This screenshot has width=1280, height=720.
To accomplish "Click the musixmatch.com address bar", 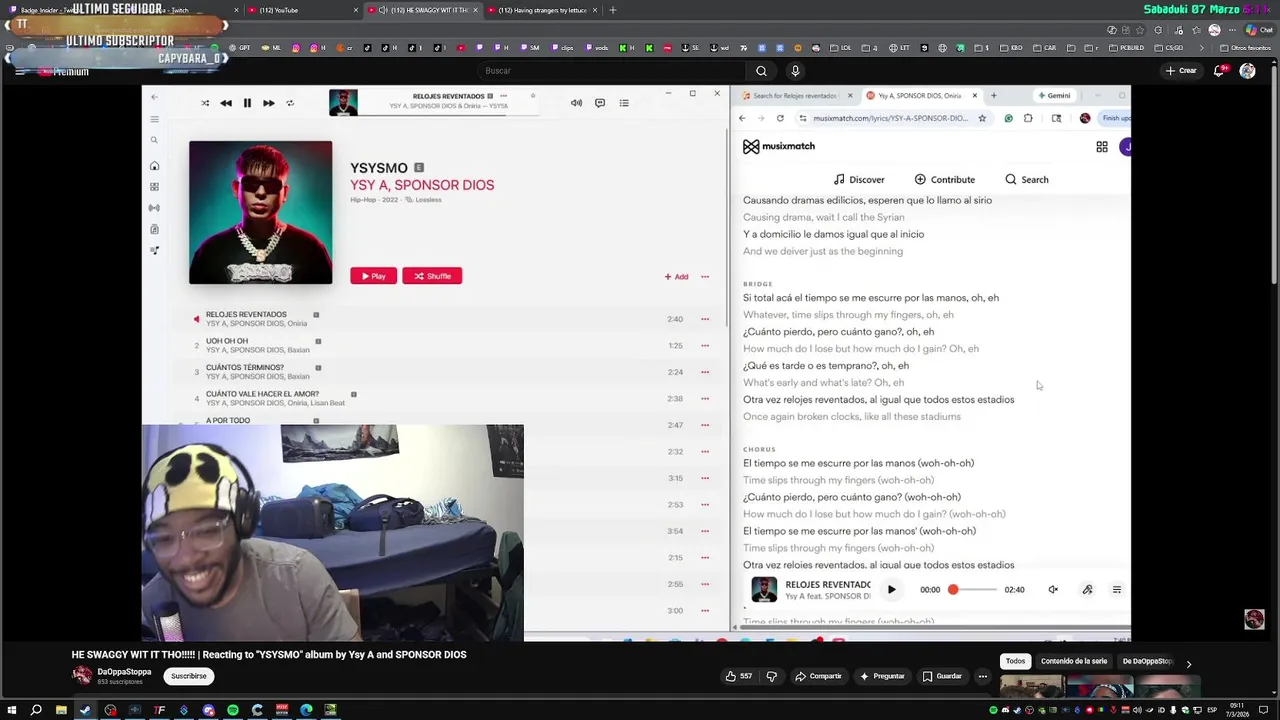I will coord(890,118).
